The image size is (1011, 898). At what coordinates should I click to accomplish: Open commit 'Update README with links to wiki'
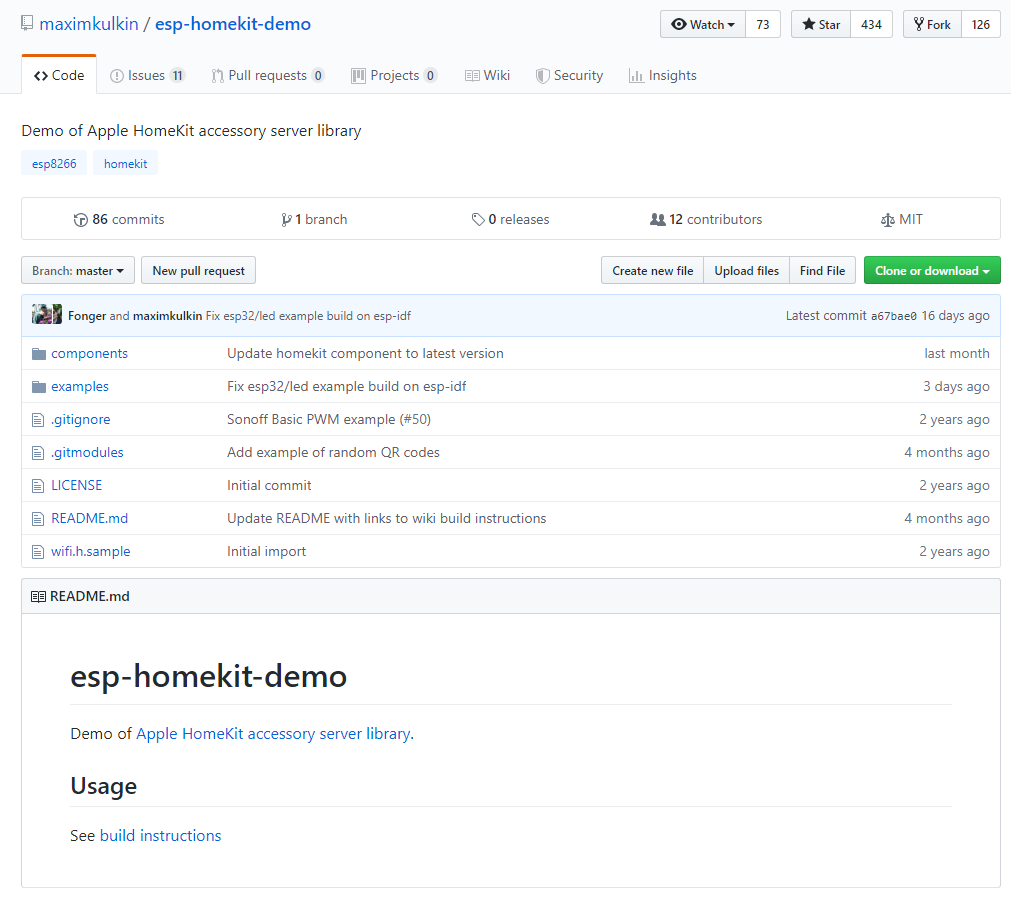[386, 518]
